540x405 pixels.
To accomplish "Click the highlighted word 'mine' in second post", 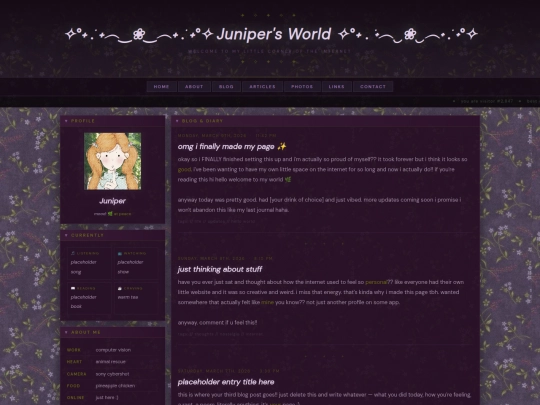I will (268, 302).
